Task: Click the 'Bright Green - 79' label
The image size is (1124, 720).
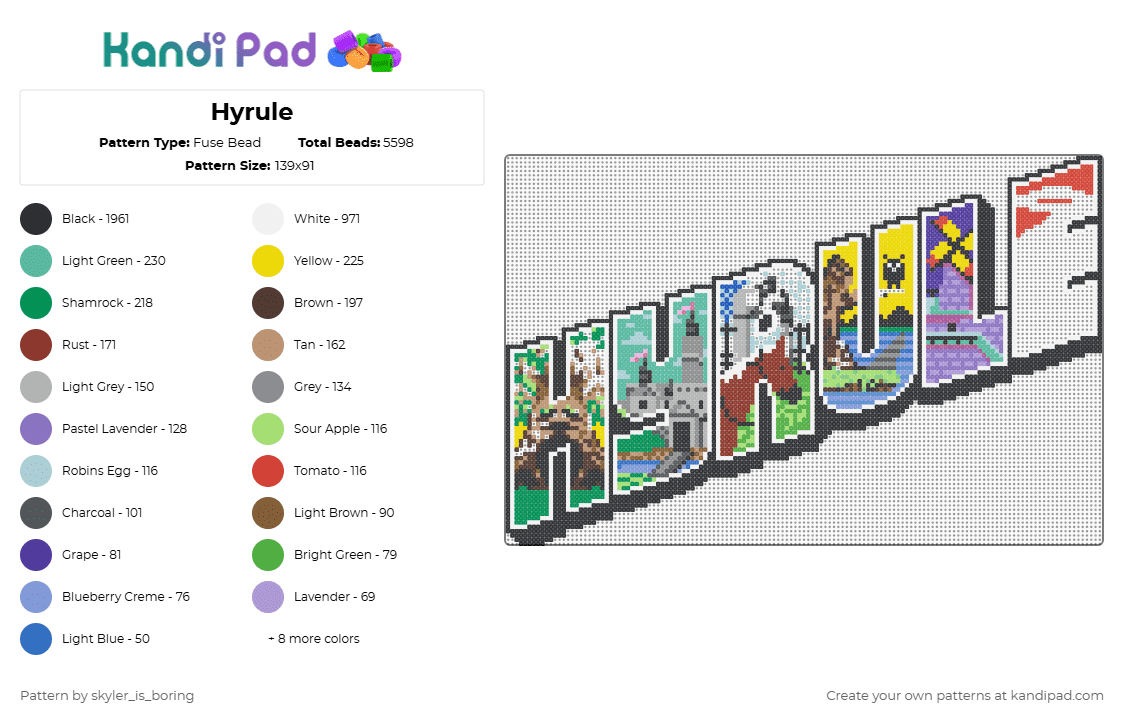Action: coord(346,555)
